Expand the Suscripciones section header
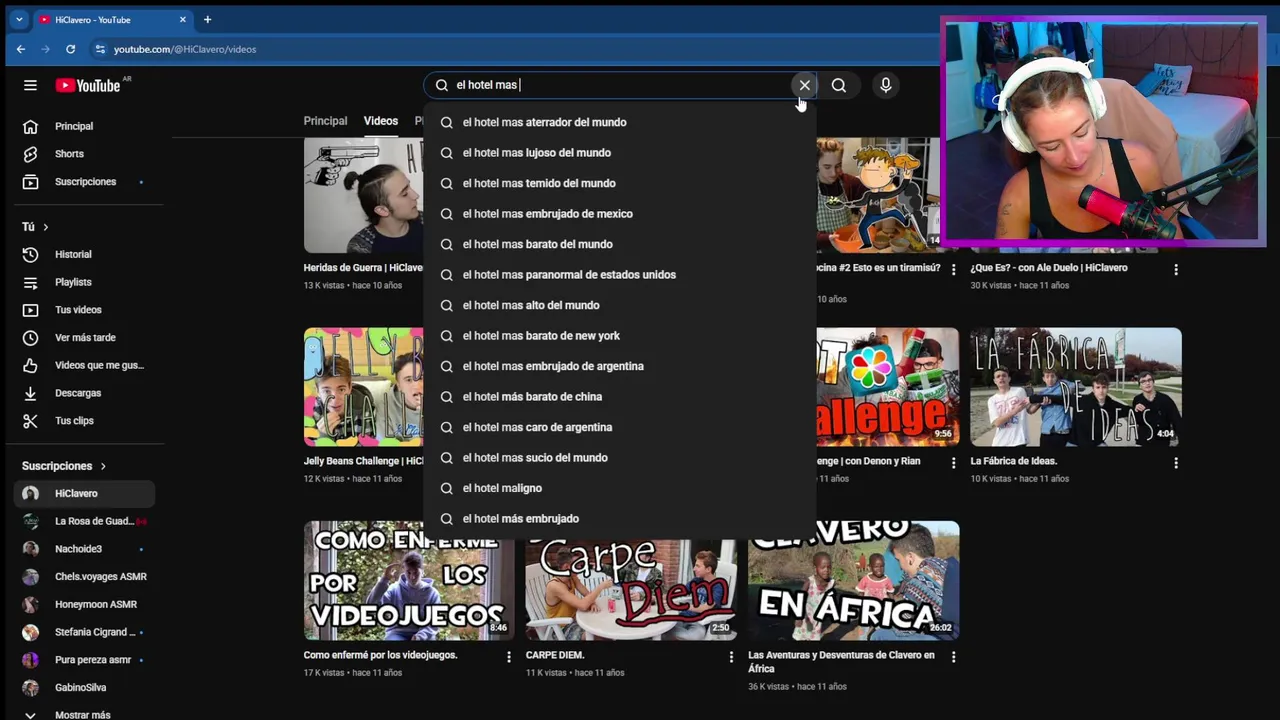 click(x=64, y=466)
